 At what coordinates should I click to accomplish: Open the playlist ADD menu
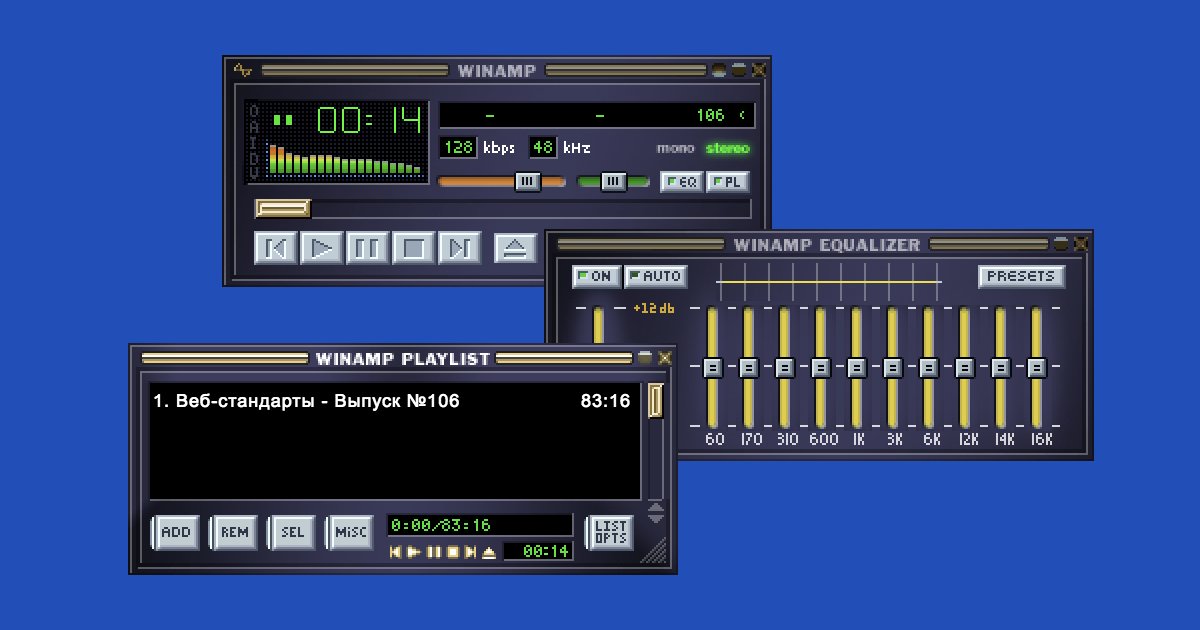tap(176, 532)
